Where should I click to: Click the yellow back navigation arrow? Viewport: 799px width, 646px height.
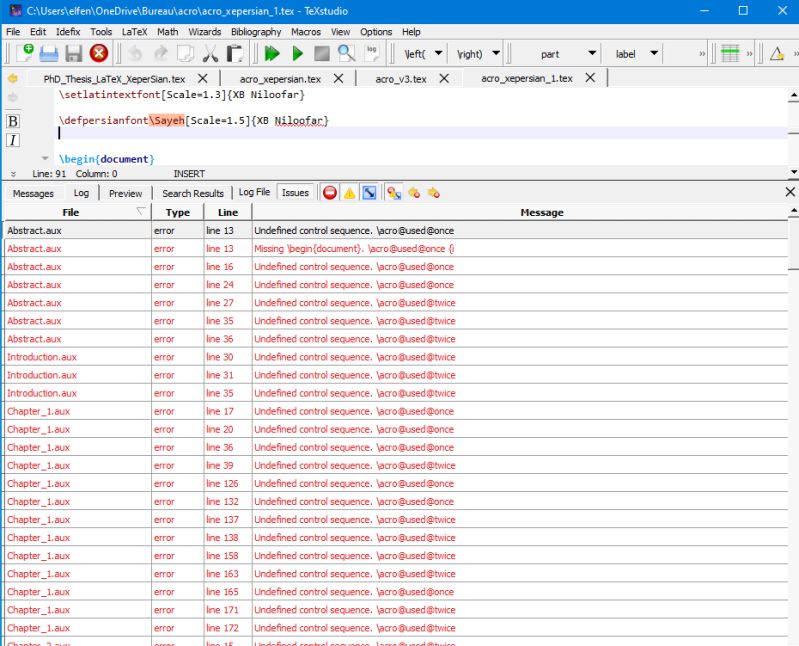[12, 78]
